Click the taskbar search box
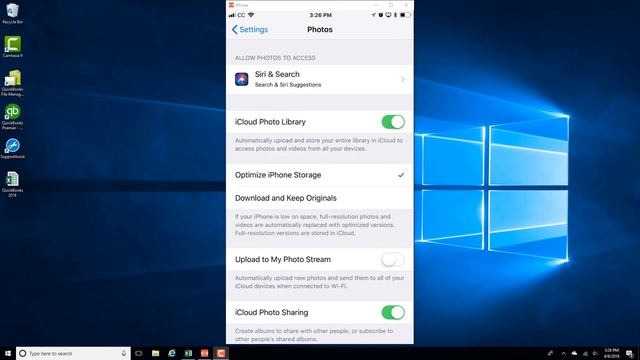The width and height of the screenshot is (640, 360). (73, 353)
